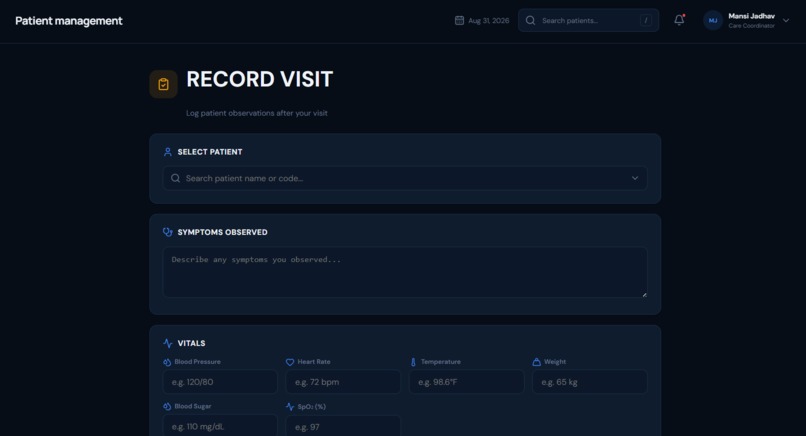Screen dimensions: 806x436
Task: Click the SELECT PATIENT section title
Action: click(210, 152)
